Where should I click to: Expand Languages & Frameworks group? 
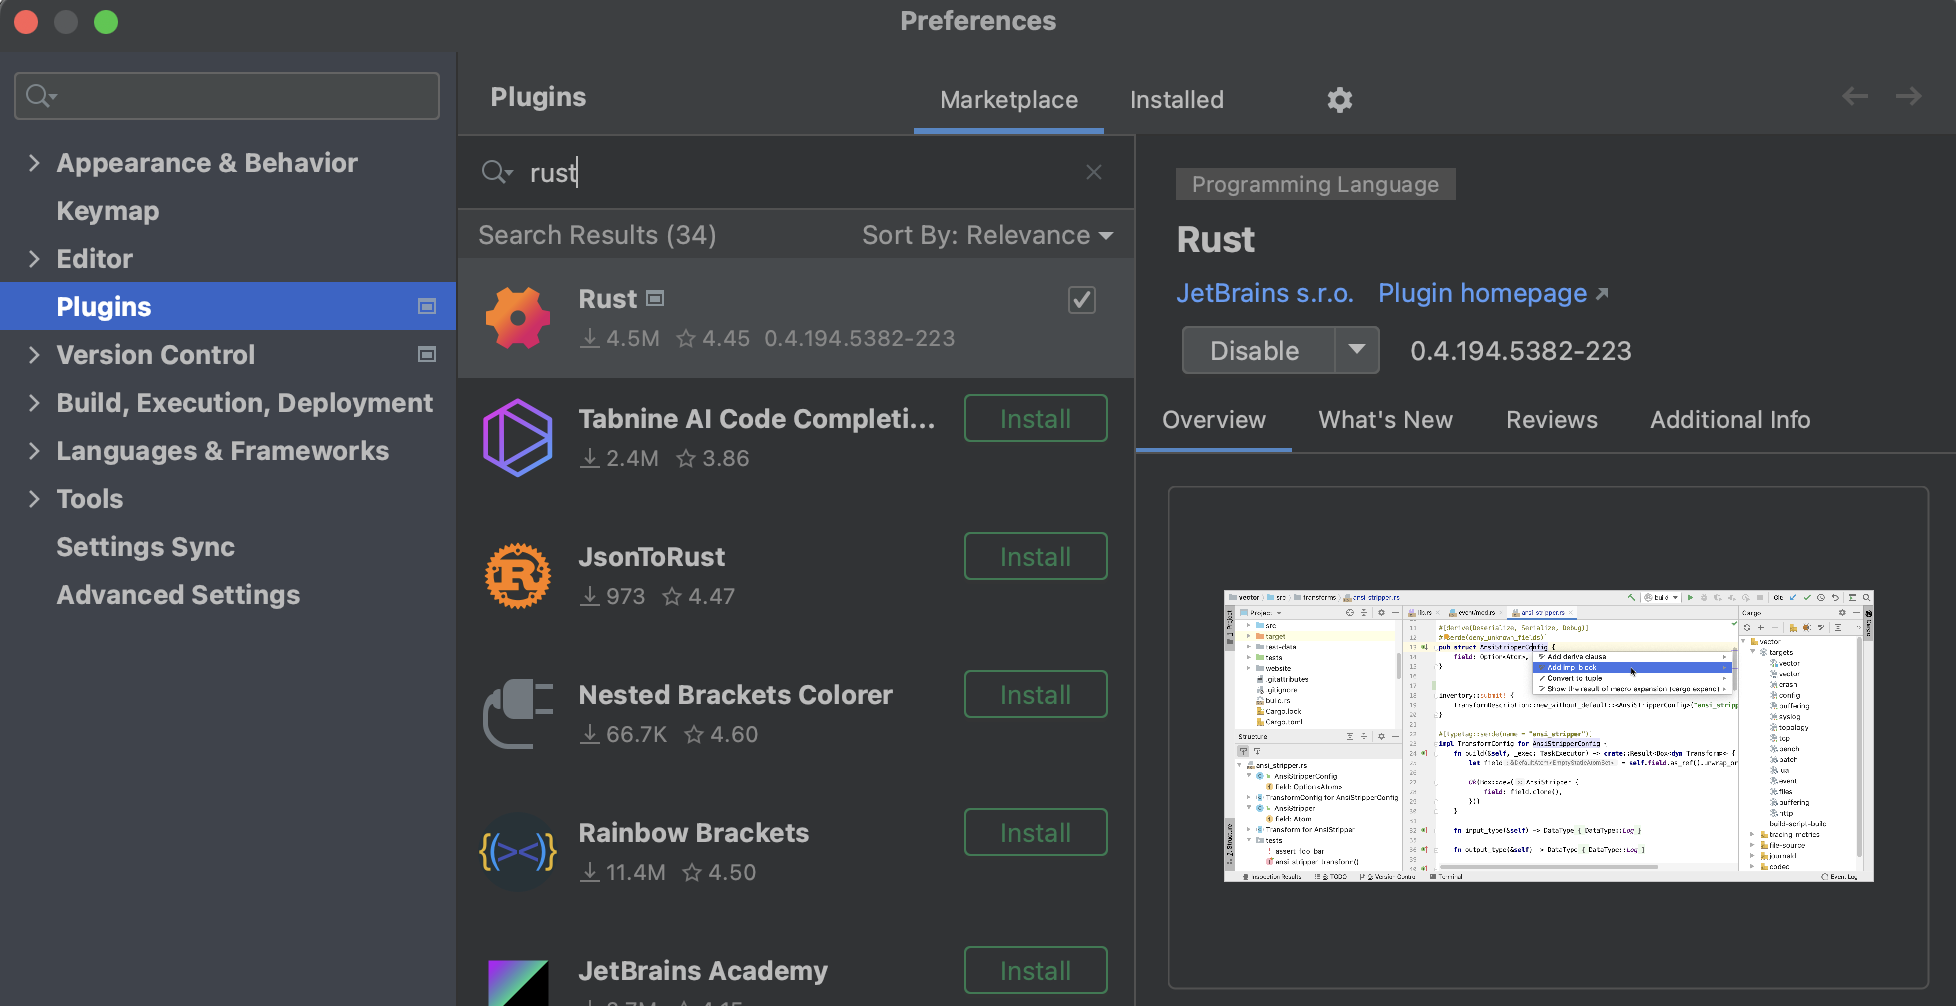34,450
